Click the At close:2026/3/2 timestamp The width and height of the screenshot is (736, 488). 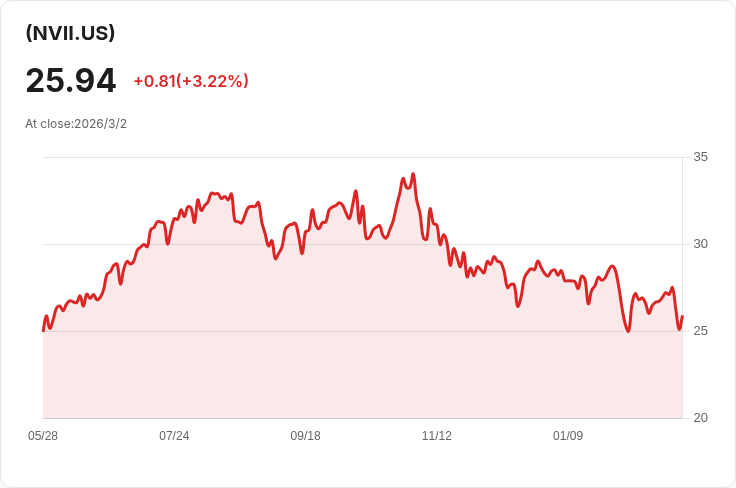(76, 124)
